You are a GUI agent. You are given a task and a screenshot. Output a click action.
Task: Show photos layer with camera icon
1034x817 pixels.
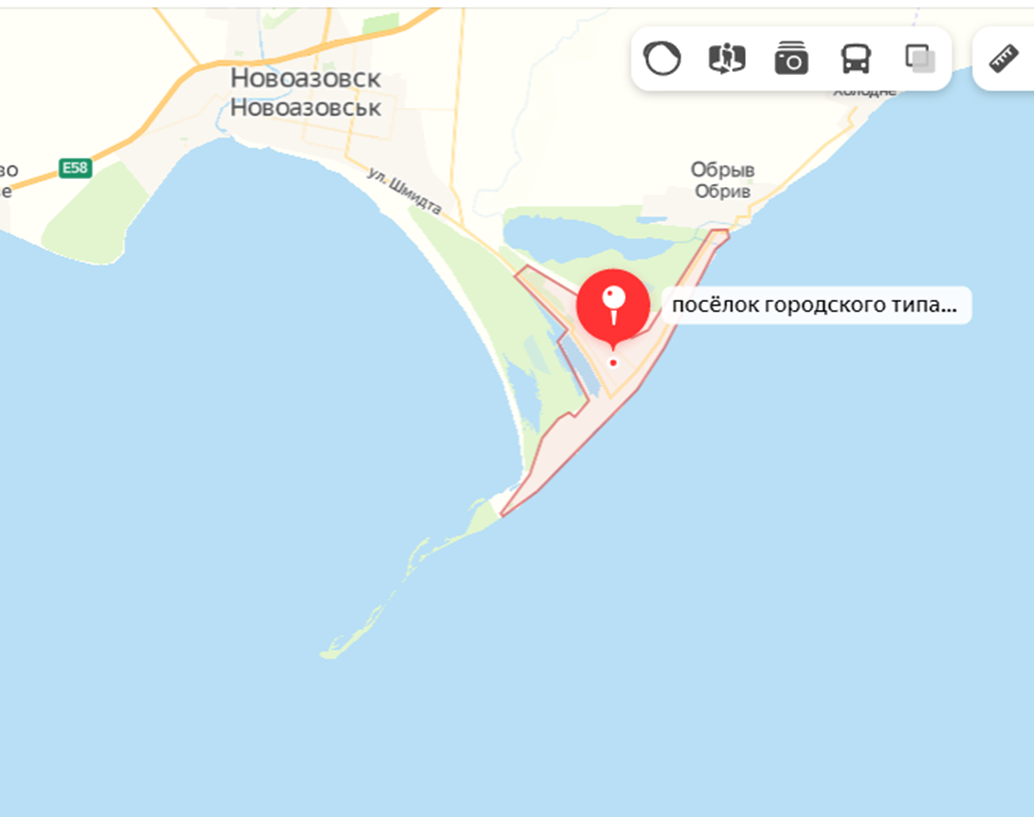(x=791, y=59)
